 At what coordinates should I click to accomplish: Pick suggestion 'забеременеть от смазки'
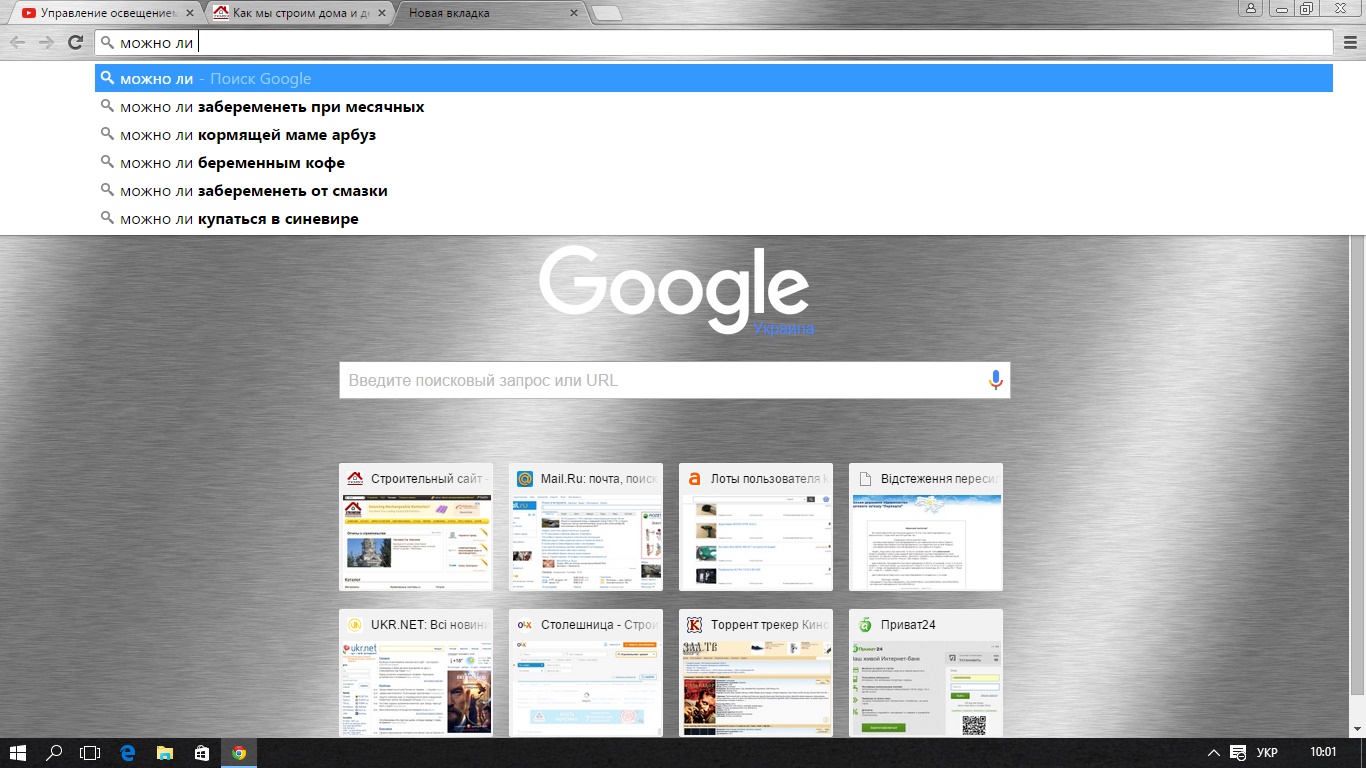(x=714, y=190)
